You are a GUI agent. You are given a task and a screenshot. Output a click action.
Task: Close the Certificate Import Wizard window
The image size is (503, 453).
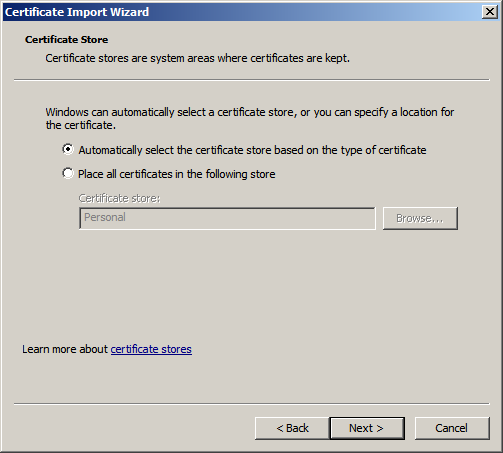[x=490, y=12]
